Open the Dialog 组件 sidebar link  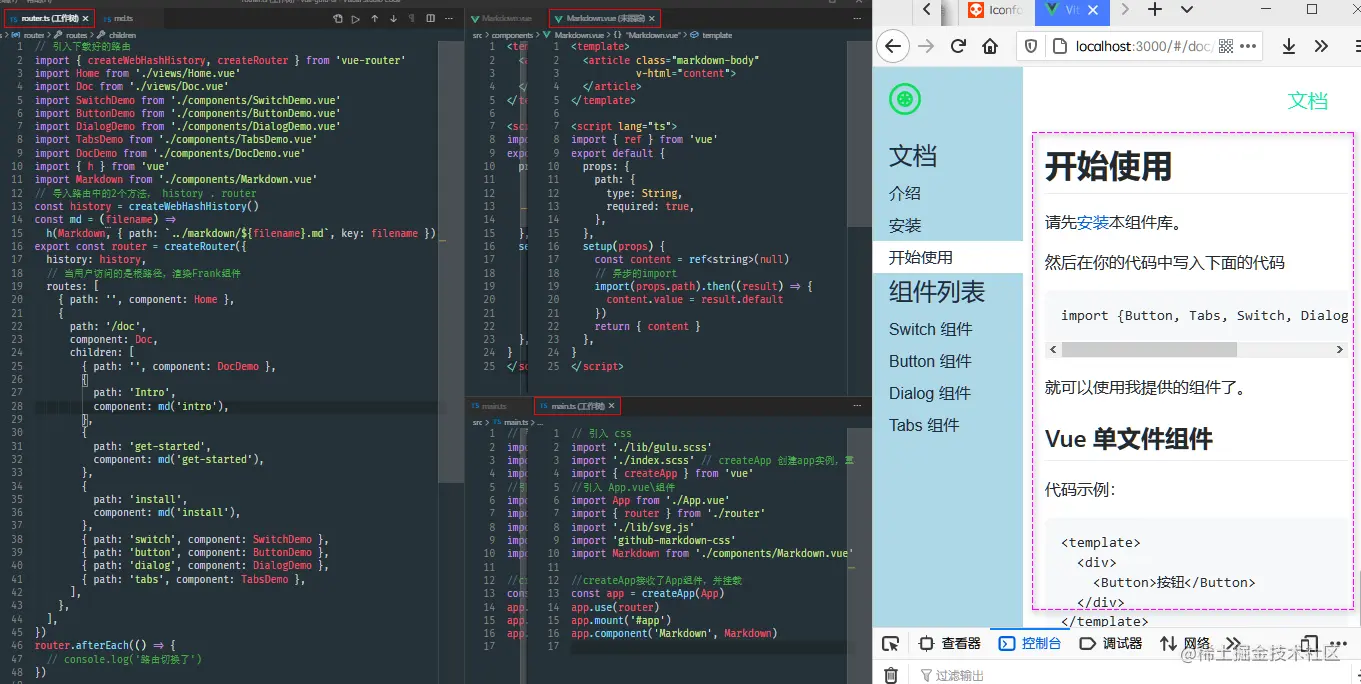930,393
